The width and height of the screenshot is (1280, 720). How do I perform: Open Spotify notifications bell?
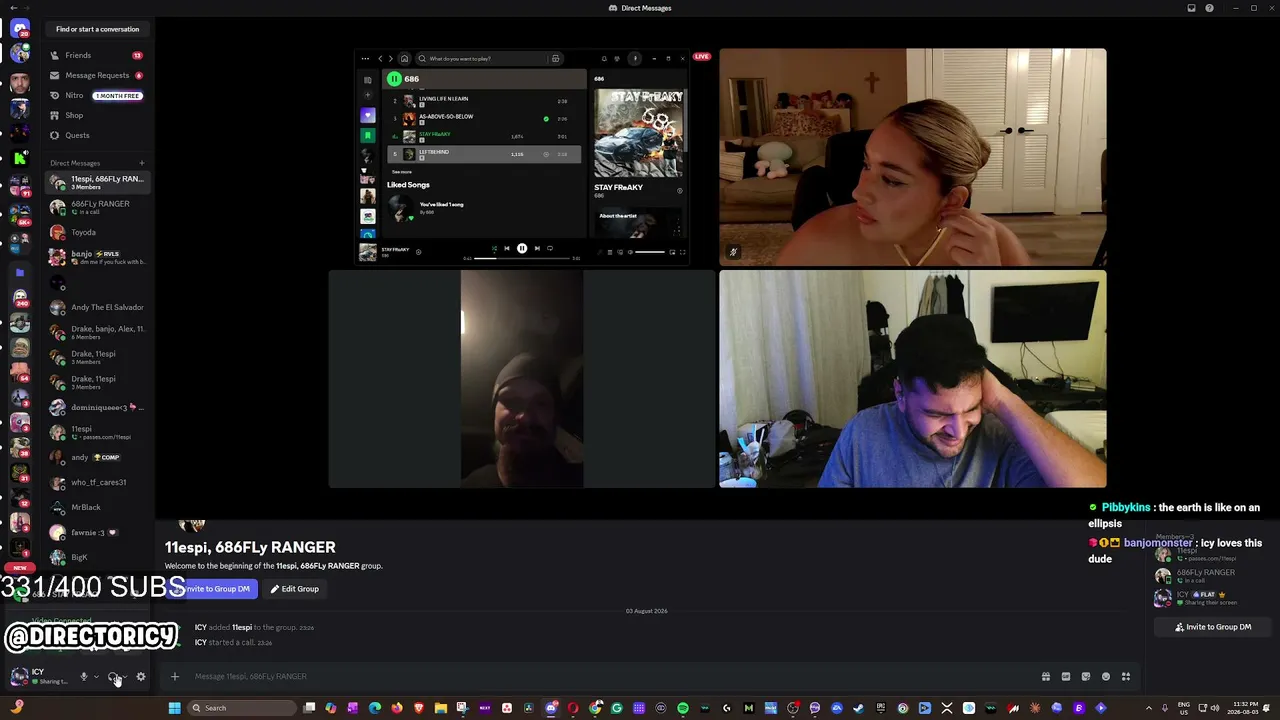point(604,59)
